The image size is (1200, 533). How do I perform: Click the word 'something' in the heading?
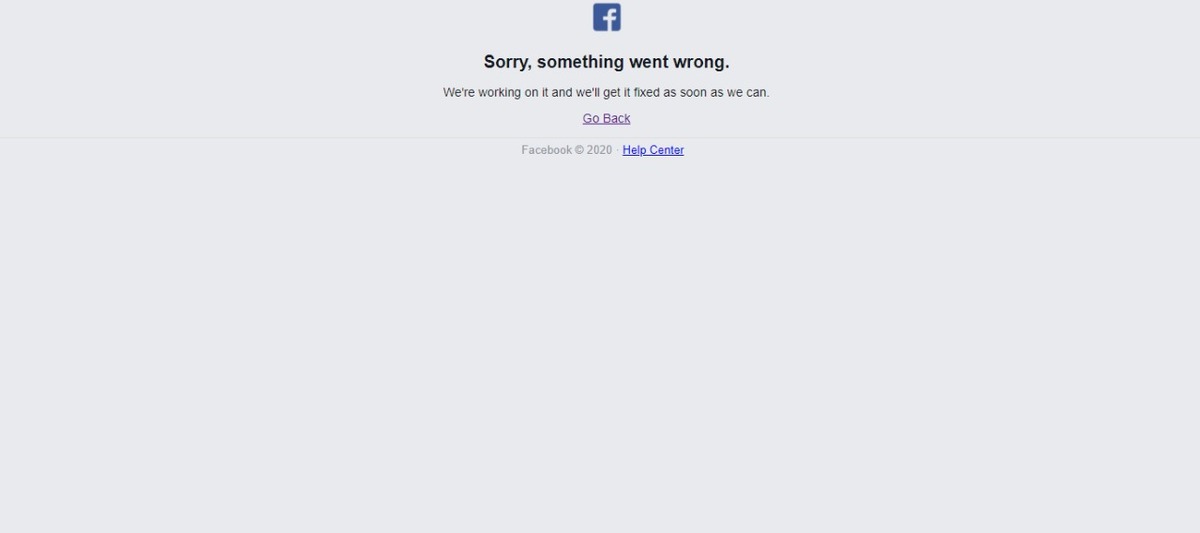tap(580, 62)
